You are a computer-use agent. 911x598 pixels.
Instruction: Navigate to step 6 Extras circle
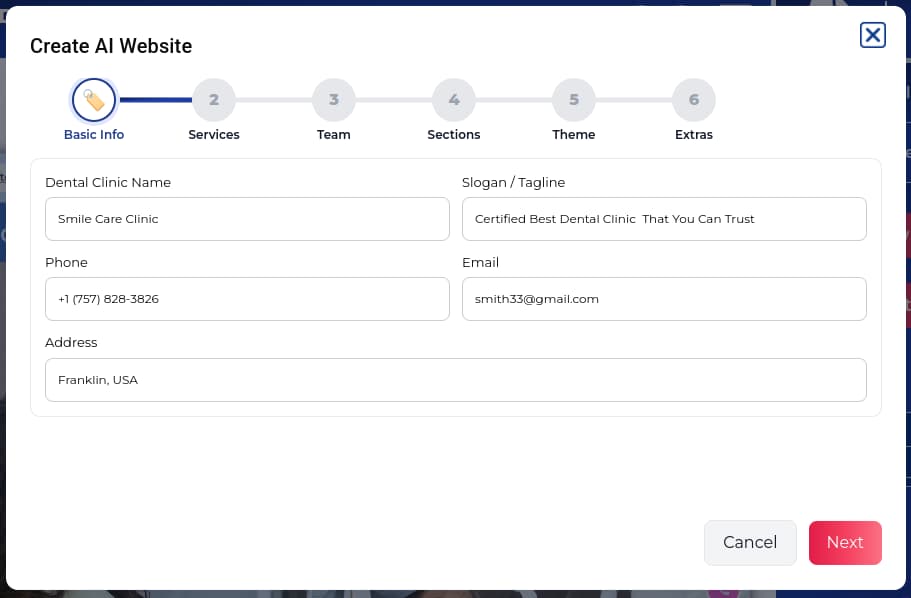coord(694,100)
